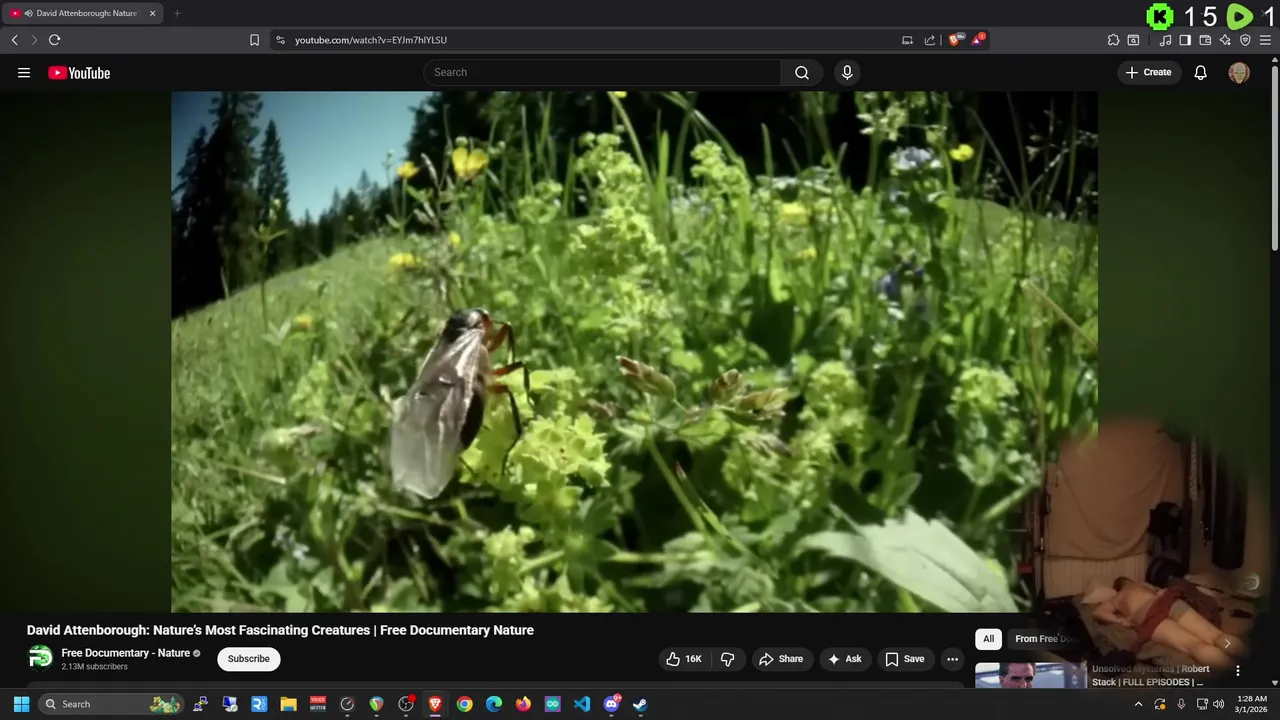Screen dimensions: 1280x720
Task: Toggle the browser sidebar panel
Action: coord(1185,40)
